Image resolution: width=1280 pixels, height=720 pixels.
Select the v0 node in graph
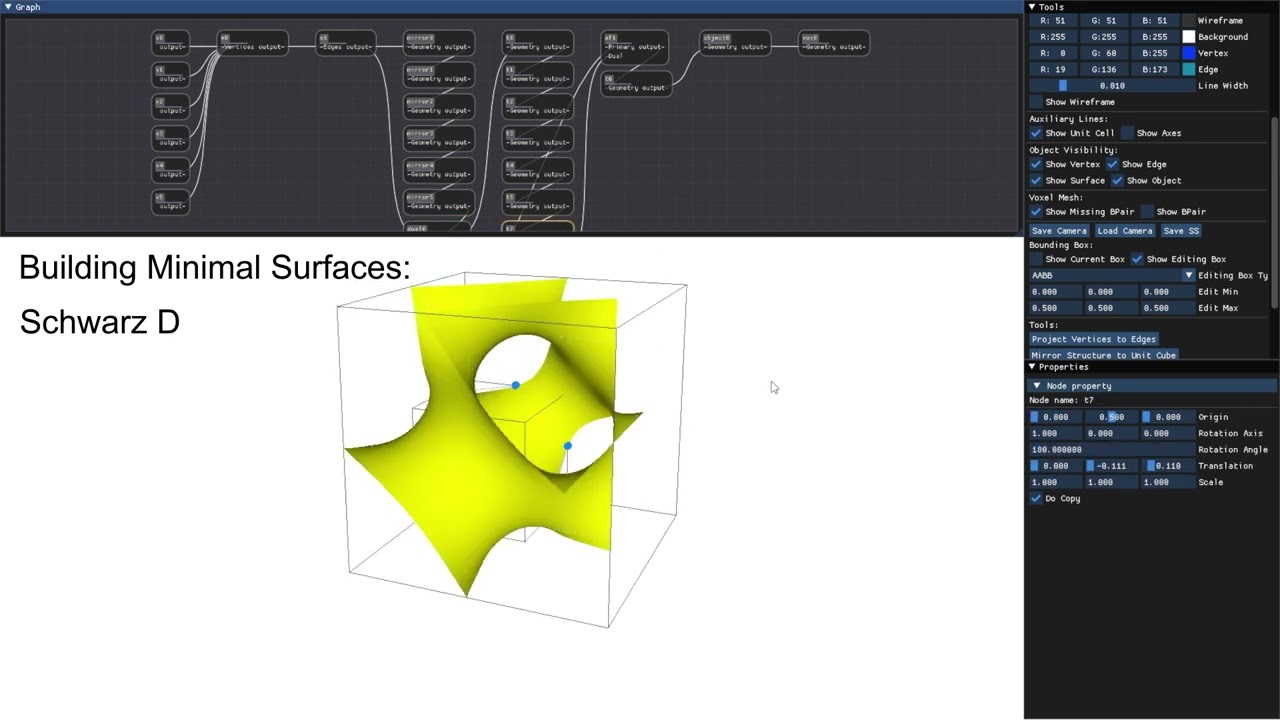[171, 43]
